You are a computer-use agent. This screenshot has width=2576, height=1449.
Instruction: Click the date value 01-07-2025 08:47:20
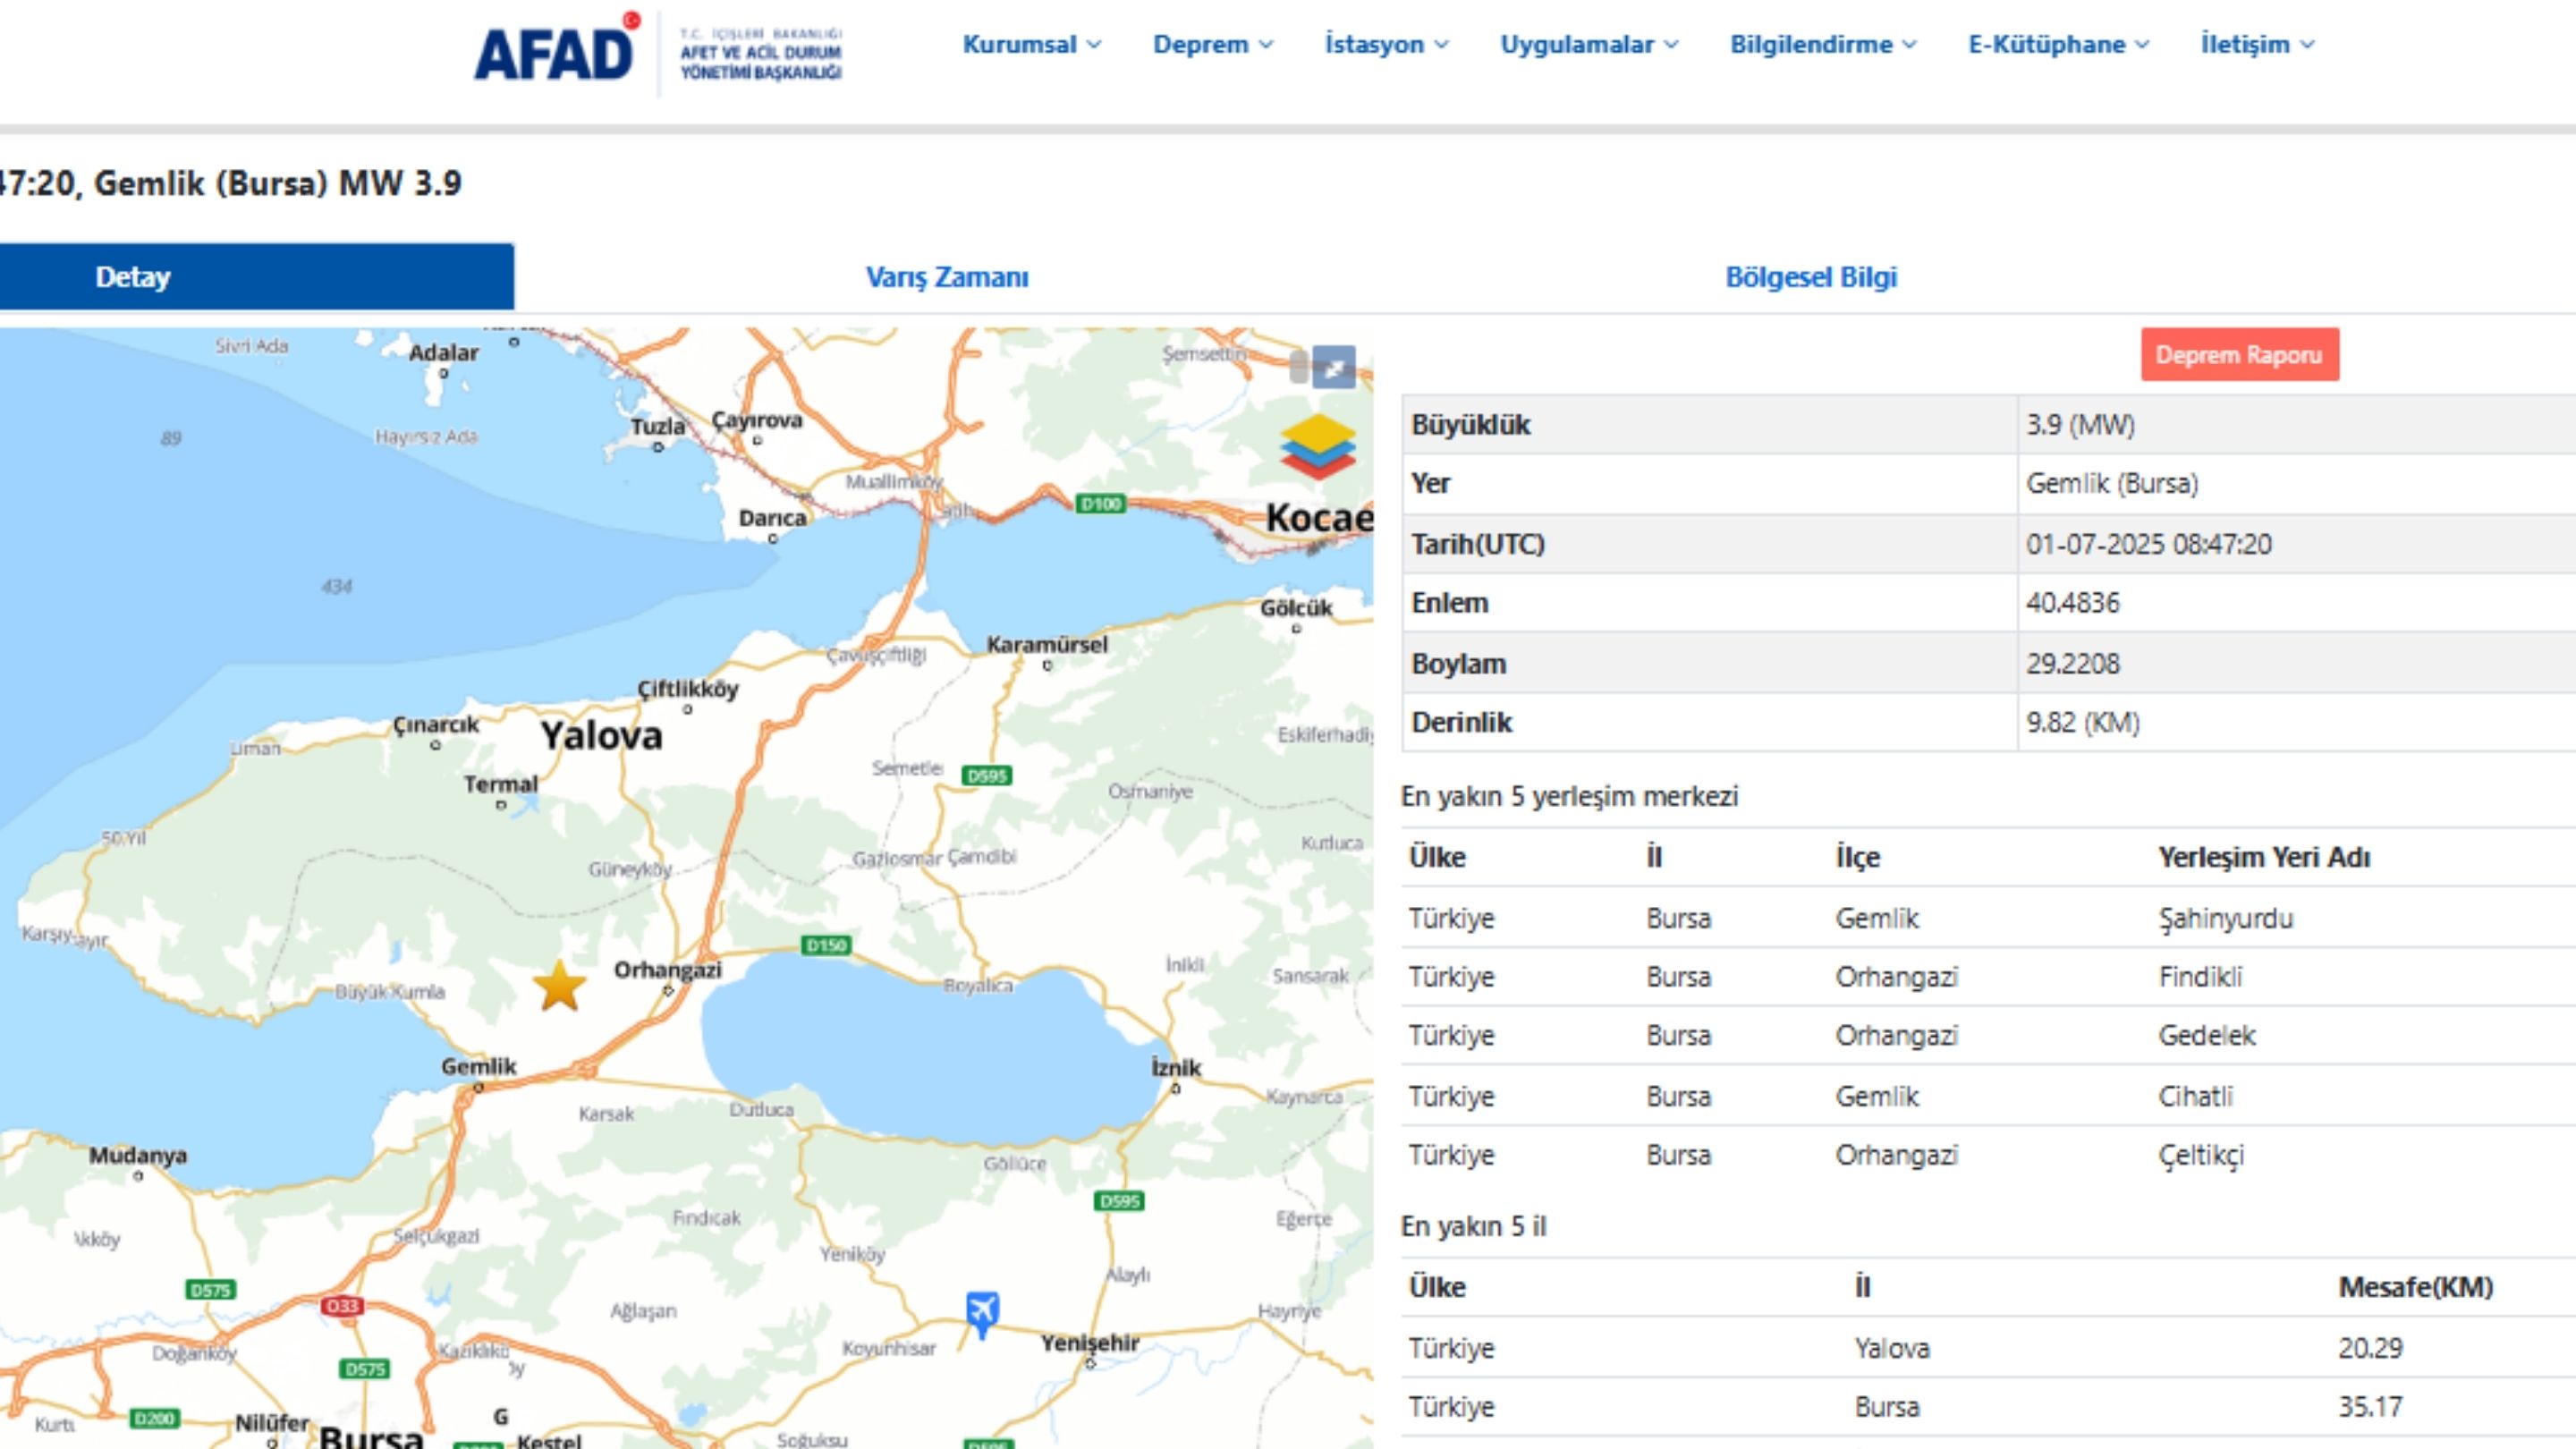point(2148,544)
